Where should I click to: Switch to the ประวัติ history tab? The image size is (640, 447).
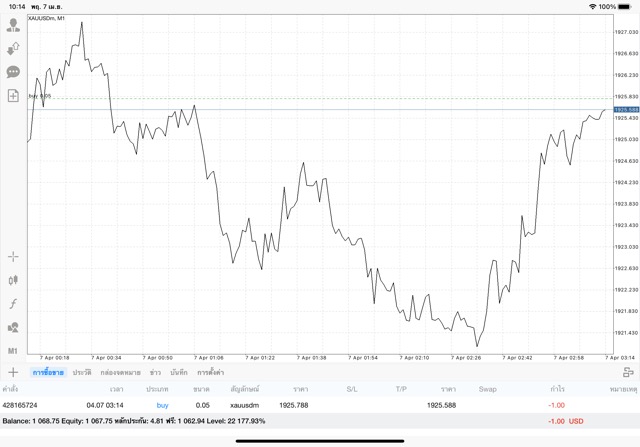81,372
